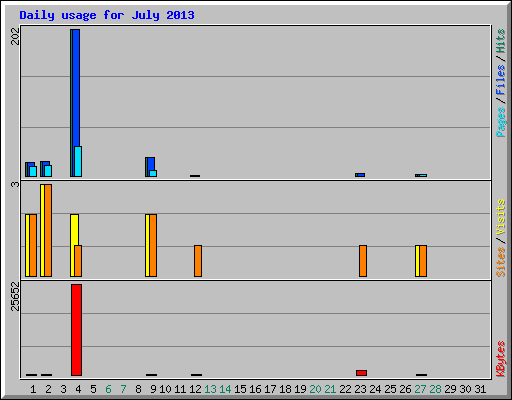Click the green day 13 axis label
Image resolution: width=512 pixels, height=400 pixels.
210,389
